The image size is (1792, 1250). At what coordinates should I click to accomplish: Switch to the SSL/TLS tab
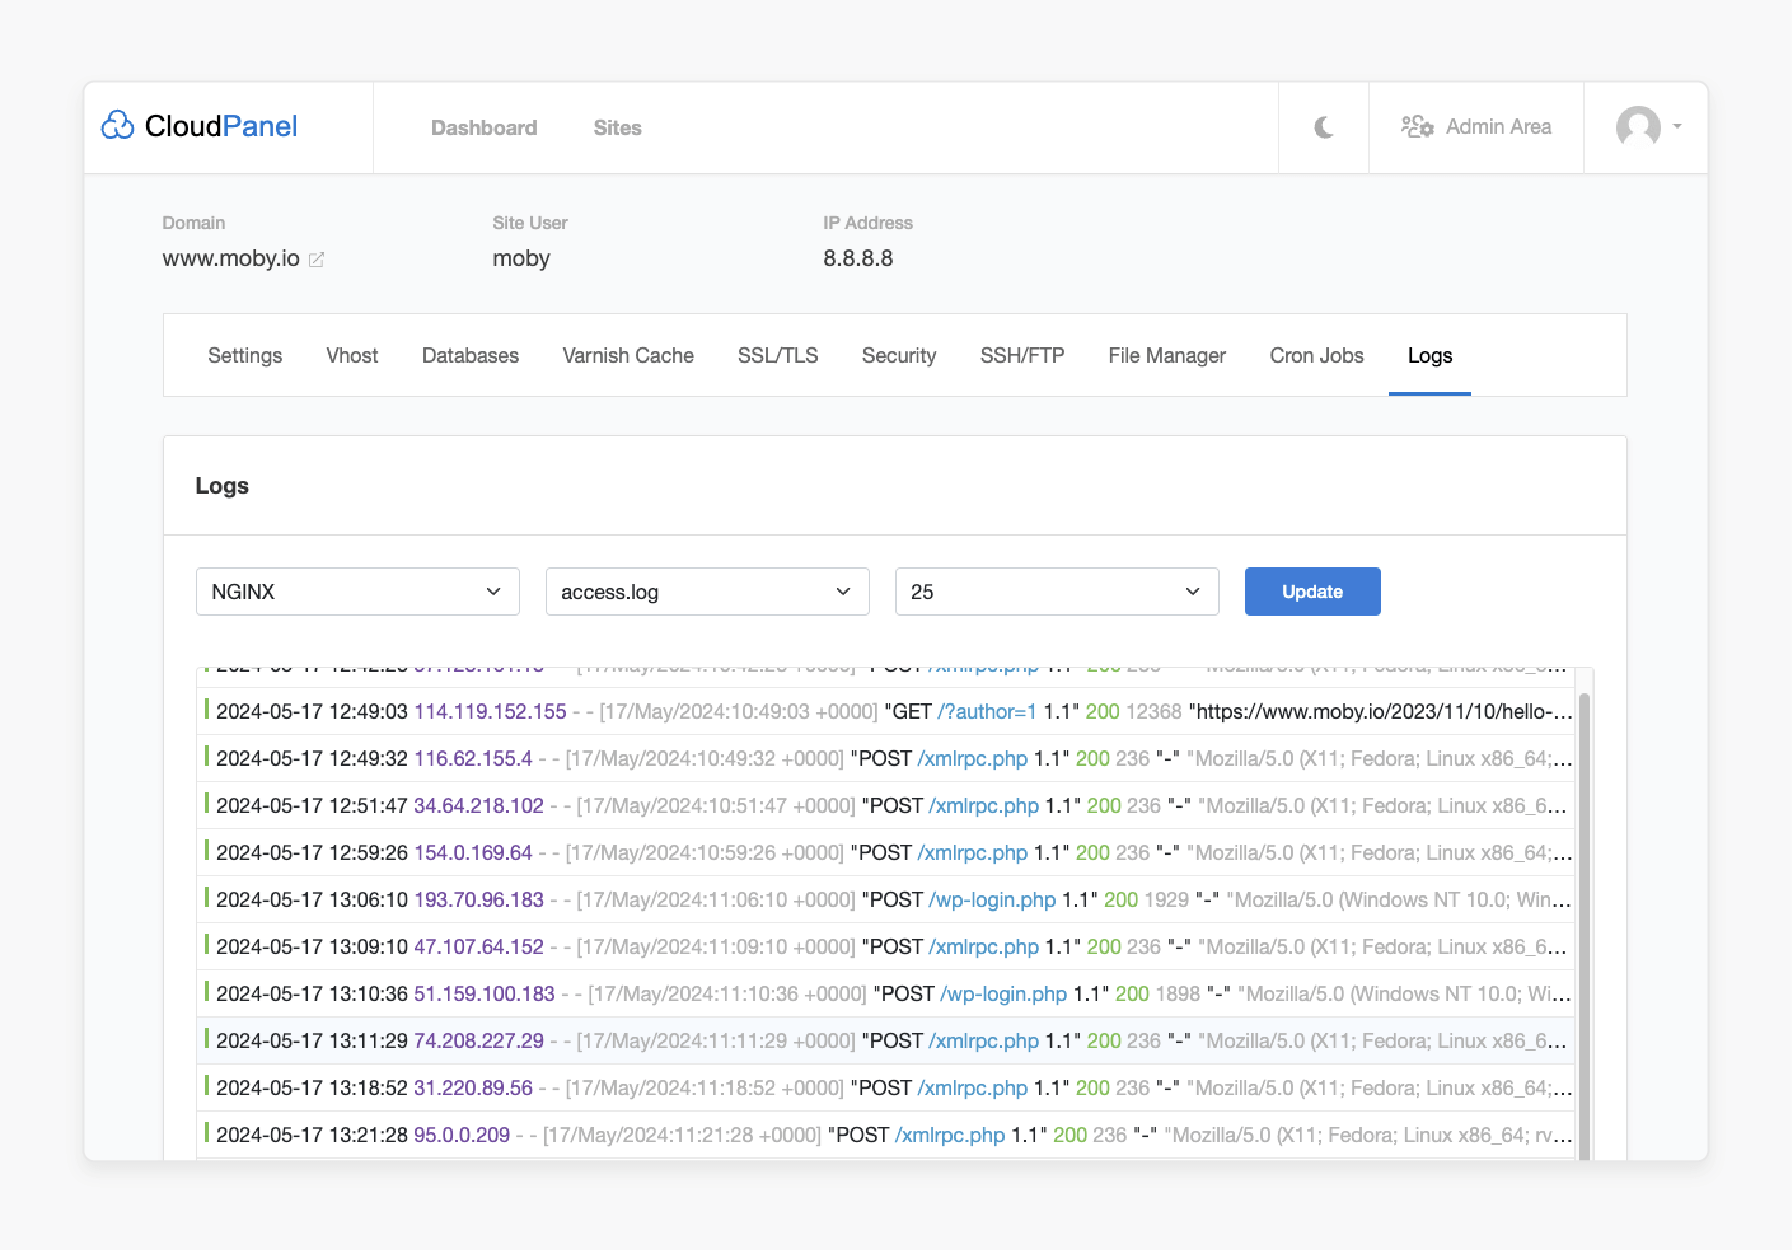[778, 356]
